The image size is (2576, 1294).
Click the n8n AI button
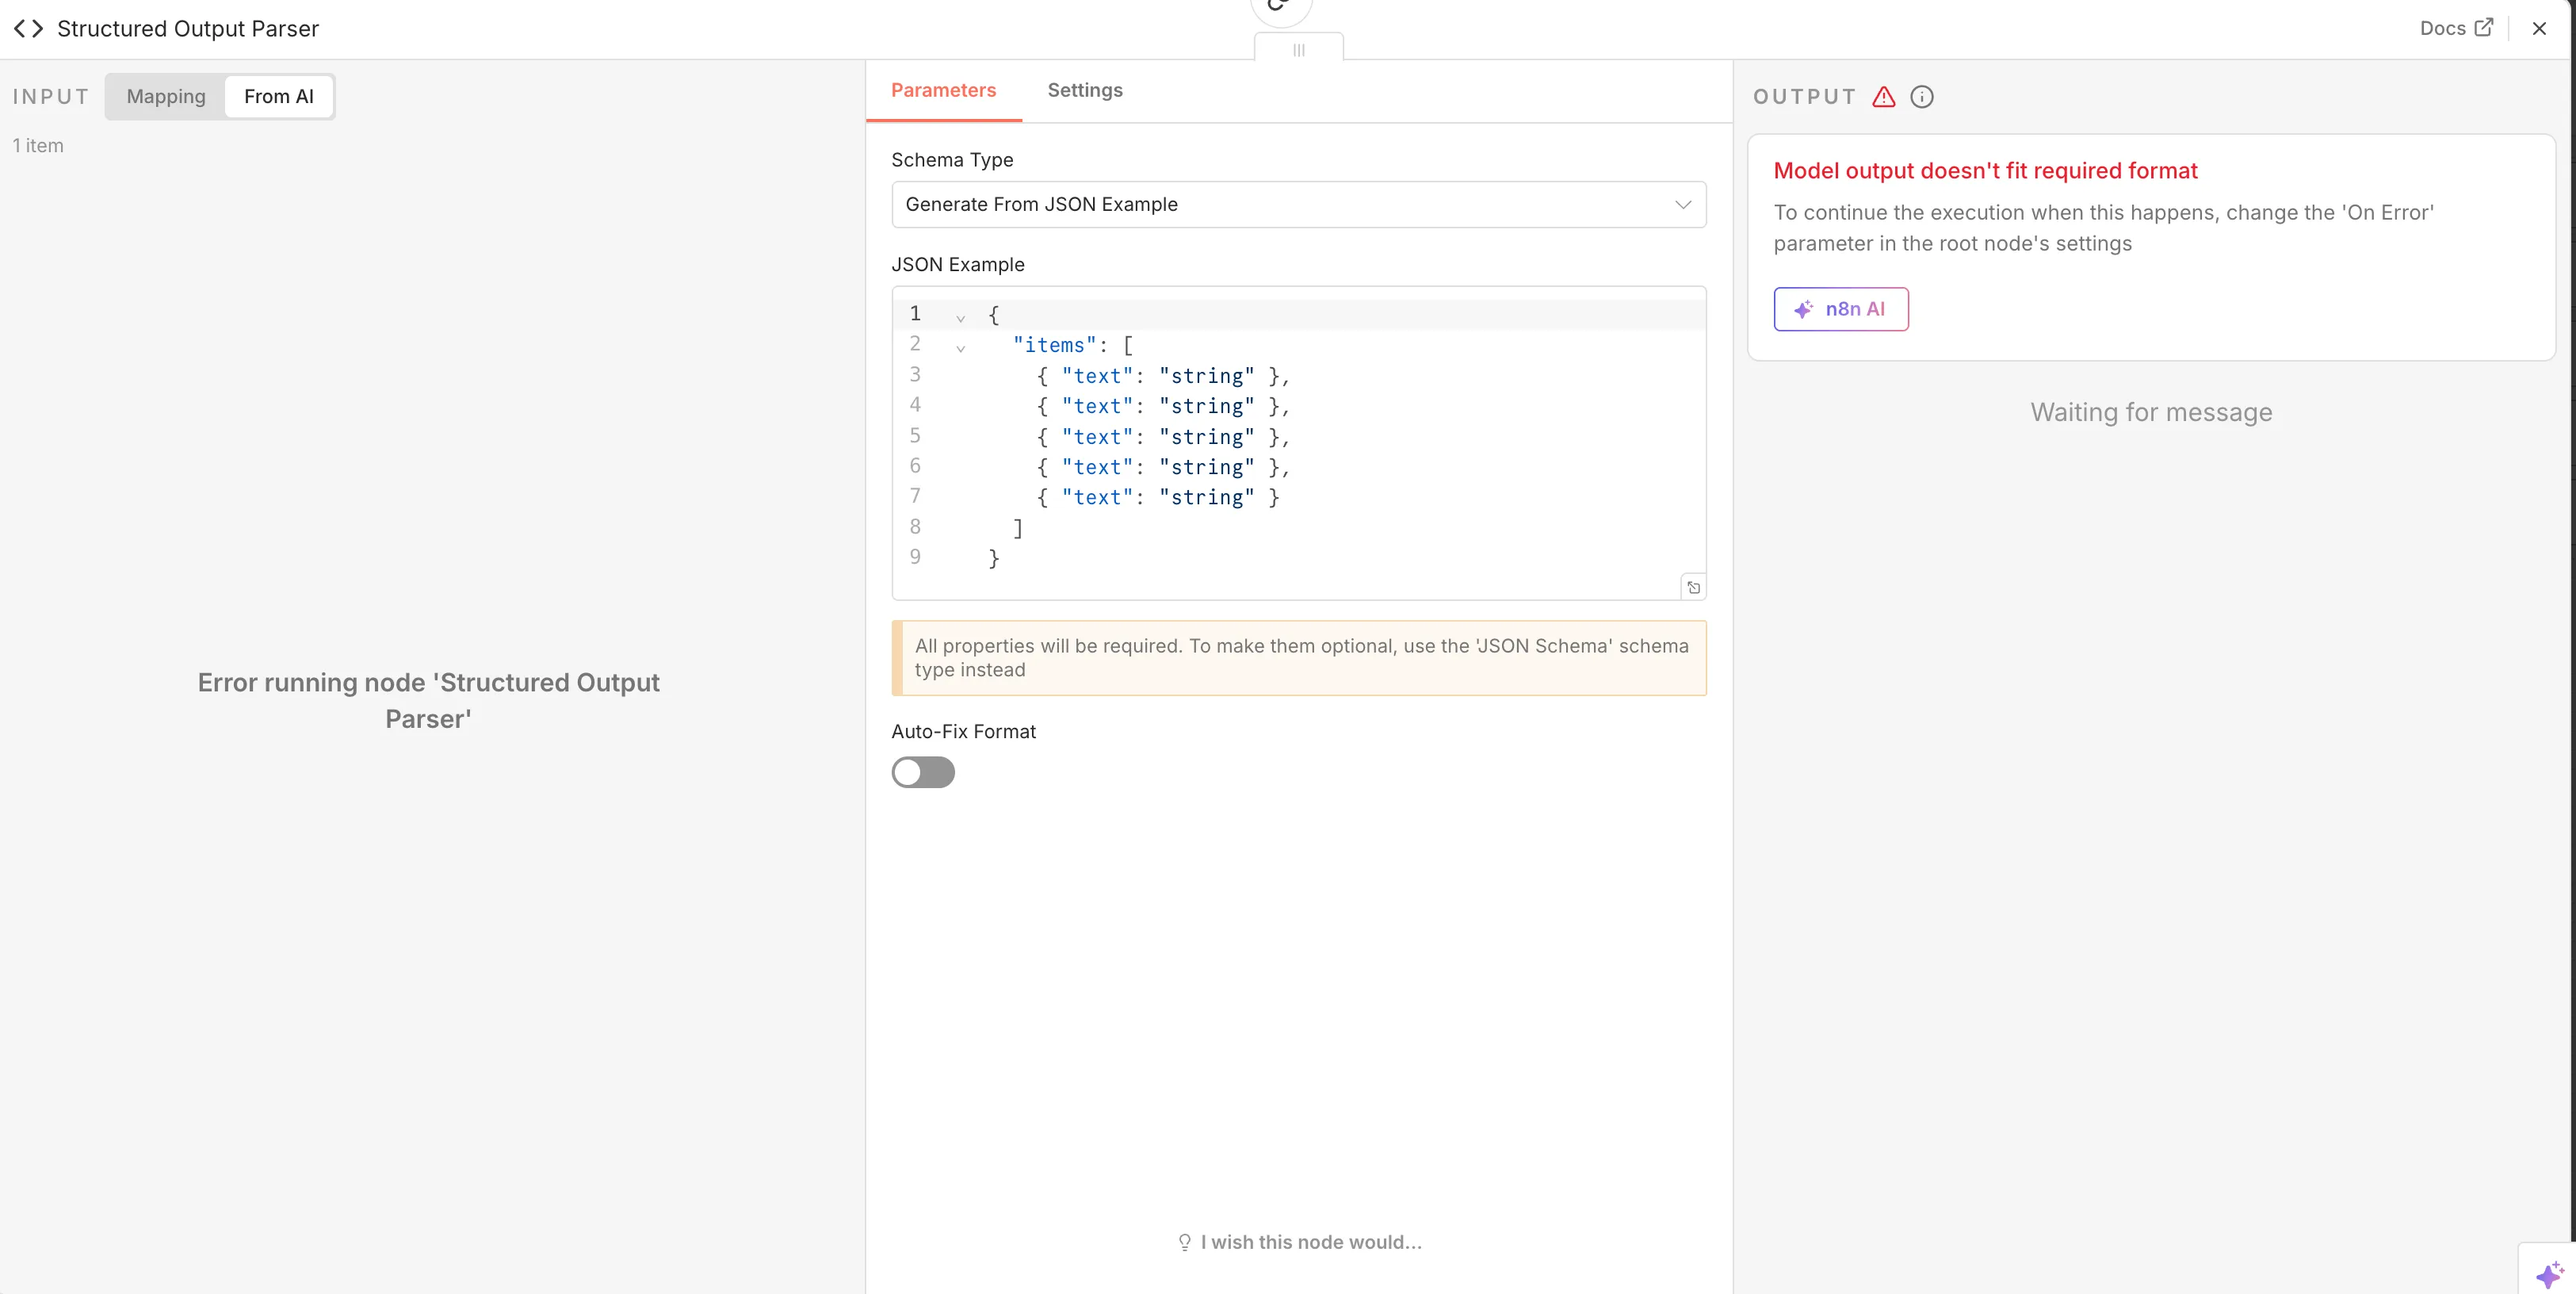(x=1840, y=309)
